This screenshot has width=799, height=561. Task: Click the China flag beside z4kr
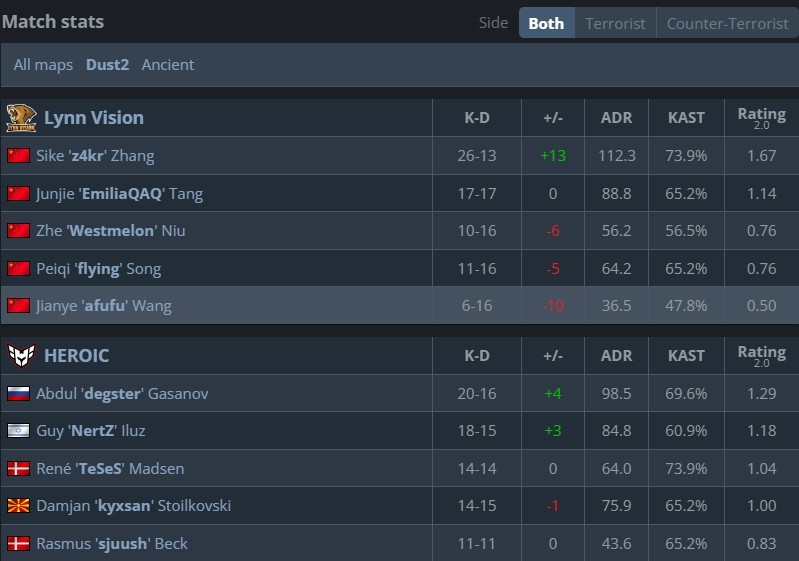[x=18, y=156]
